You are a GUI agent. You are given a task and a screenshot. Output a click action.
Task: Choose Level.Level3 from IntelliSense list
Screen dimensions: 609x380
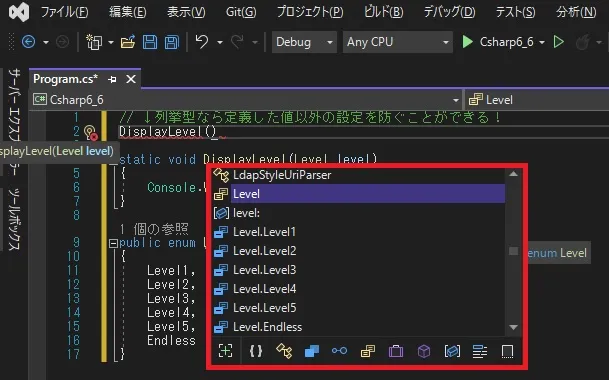(x=359, y=270)
